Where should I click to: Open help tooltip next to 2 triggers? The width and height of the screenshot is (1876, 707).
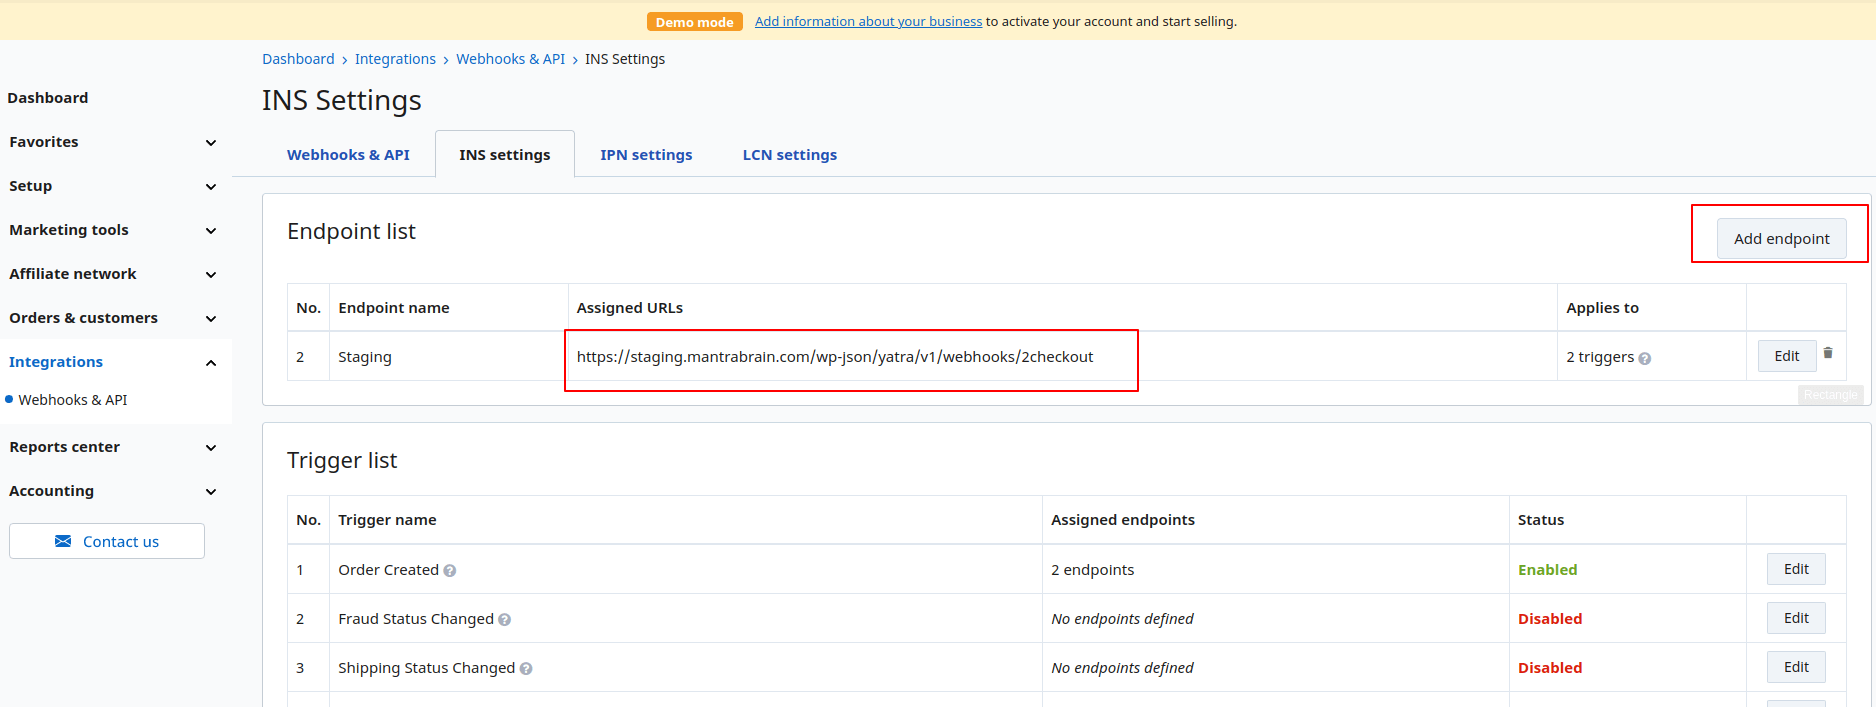pos(1645,359)
